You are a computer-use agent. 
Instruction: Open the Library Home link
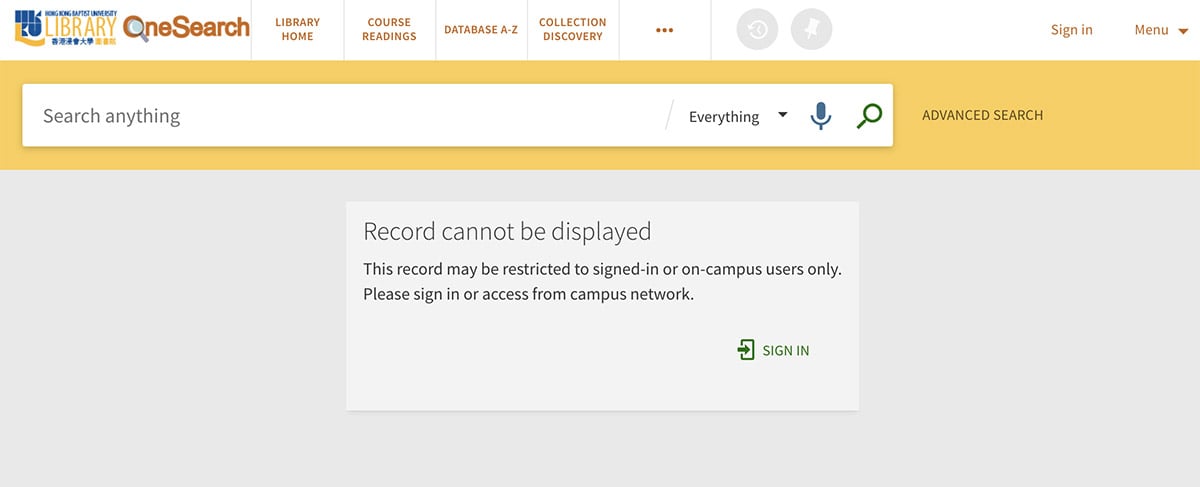[x=297, y=30]
